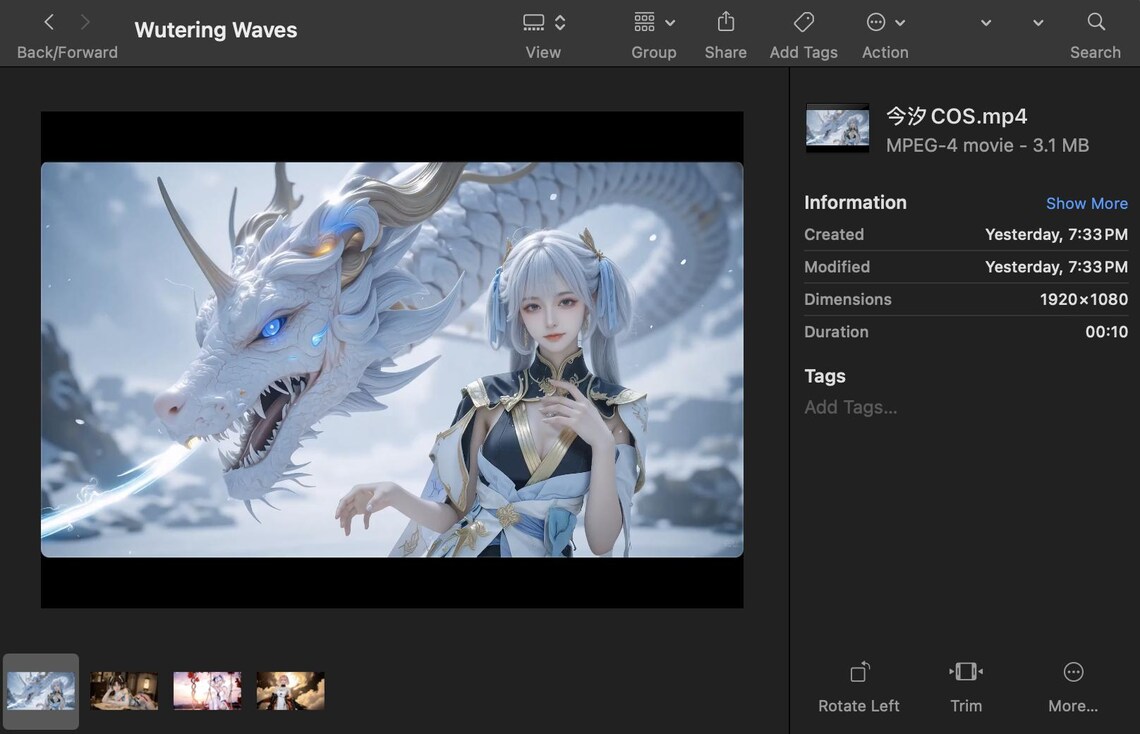
Task: Click the Forward navigation arrow
Action: pos(86,20)
